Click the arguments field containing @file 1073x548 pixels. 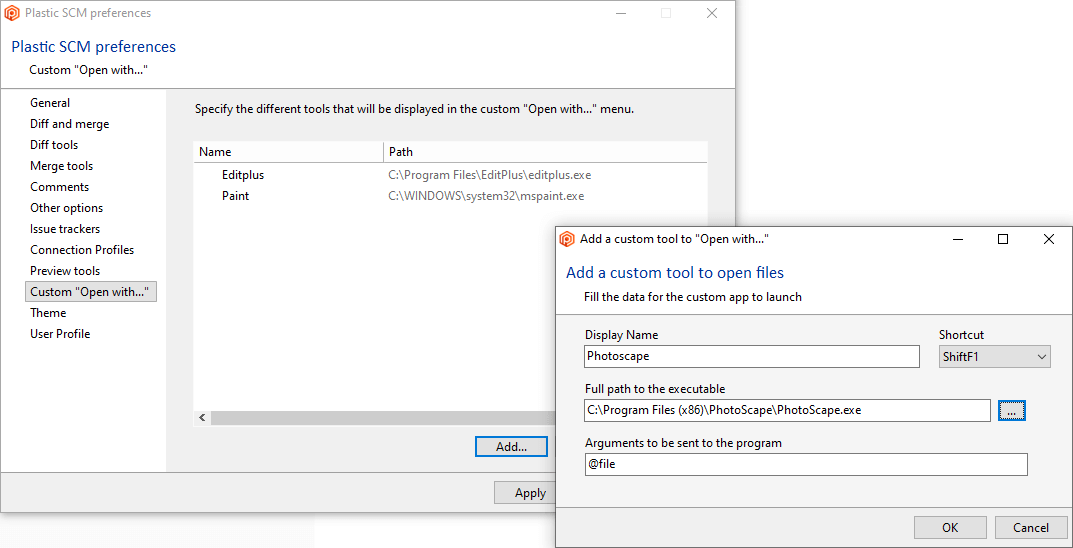pyautogui.click(x=806, y=464)
